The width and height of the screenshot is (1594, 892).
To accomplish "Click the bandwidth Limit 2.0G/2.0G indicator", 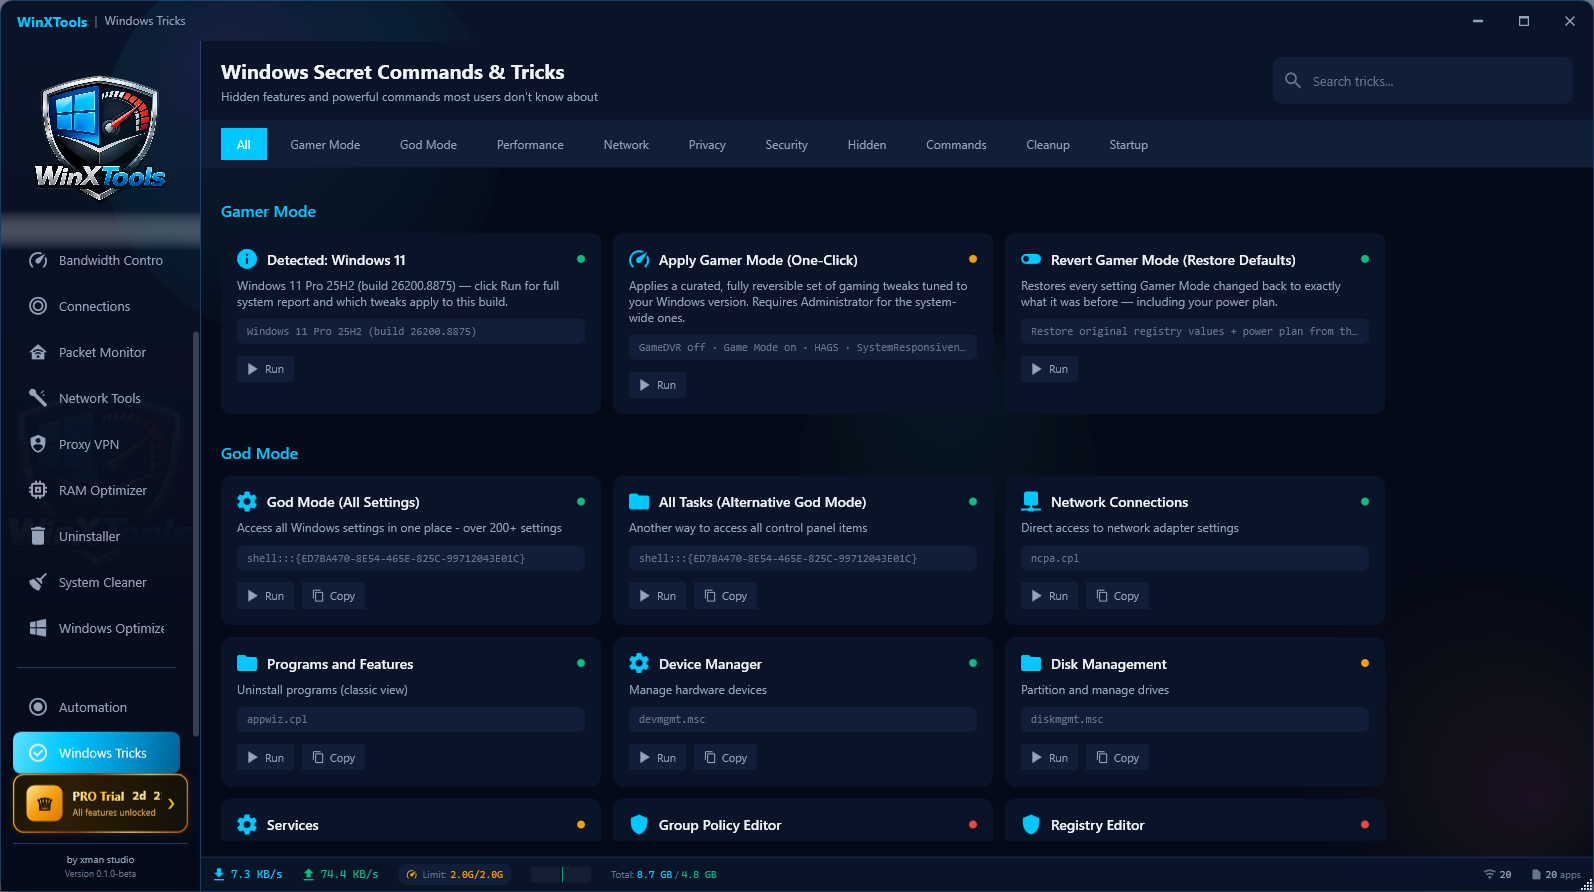I will (x=455, y=874).
